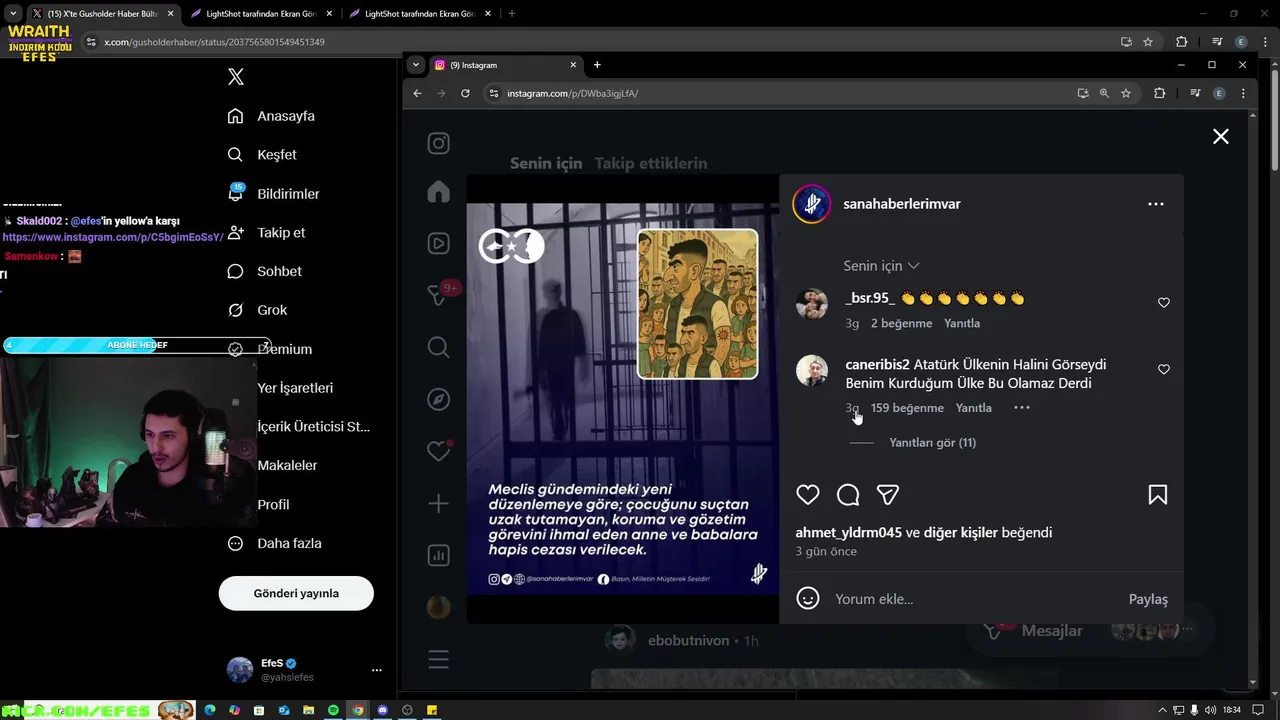
Task: Switch to the first LightShot browser tab
Action: point(260,14)
